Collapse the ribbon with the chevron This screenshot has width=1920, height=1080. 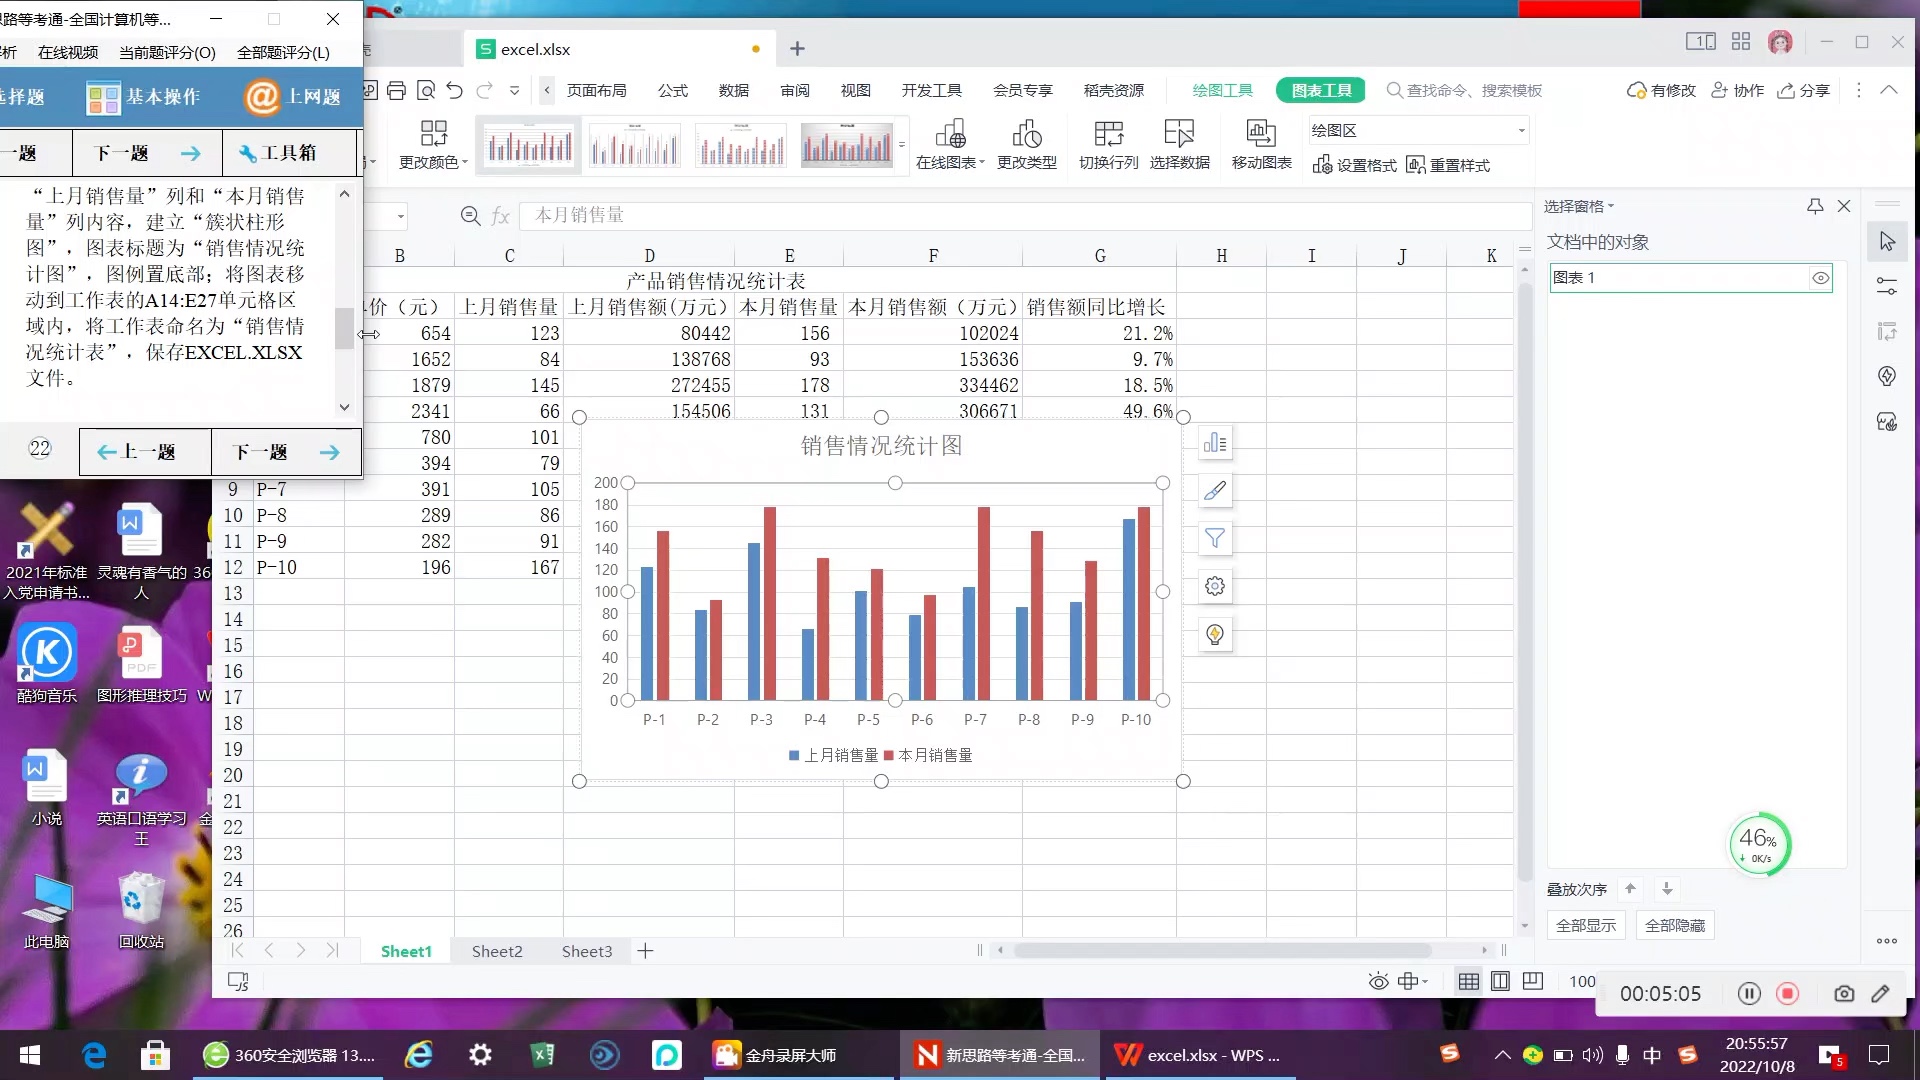pos(1889,90)
